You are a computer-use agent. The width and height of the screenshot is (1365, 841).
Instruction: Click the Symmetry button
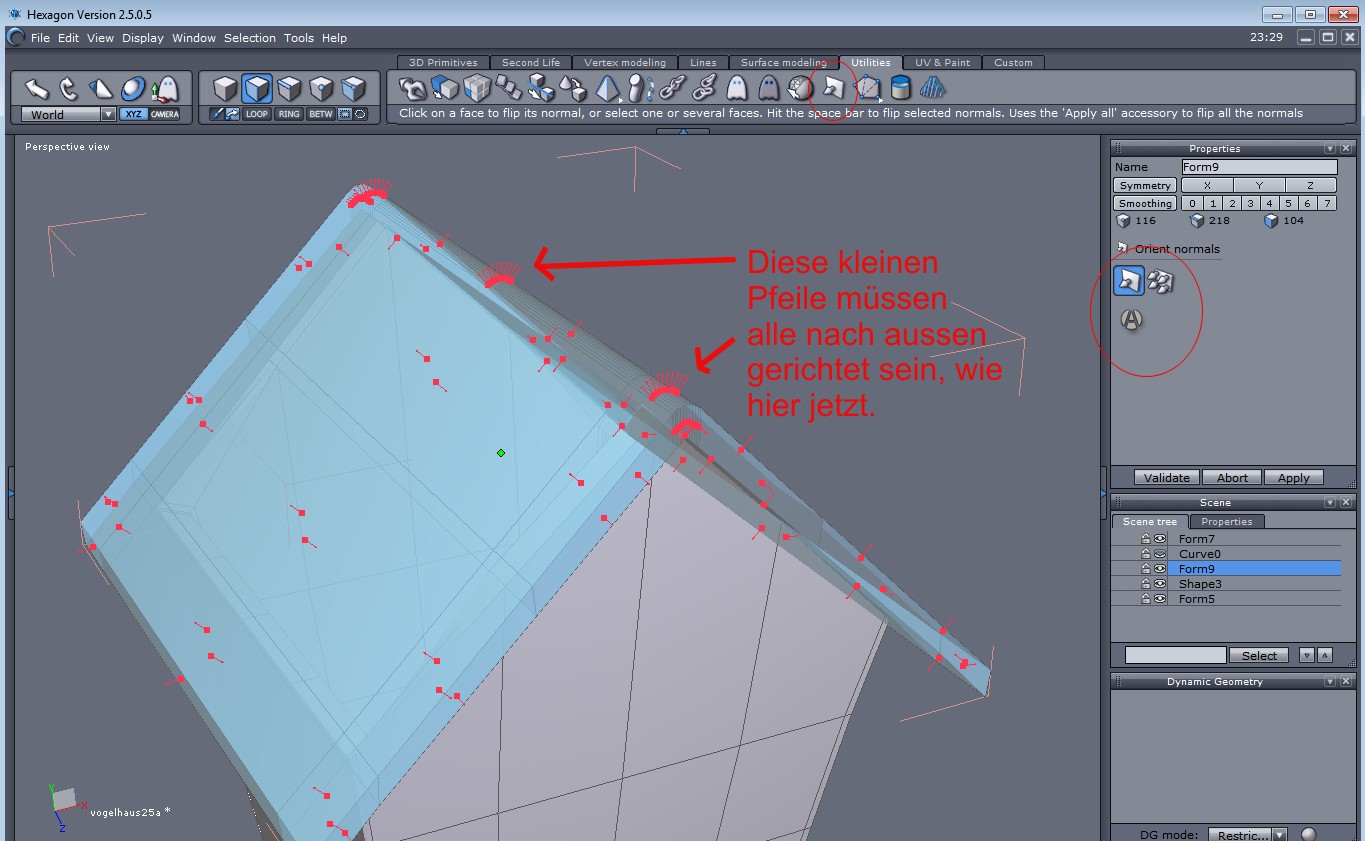click(1145, 186)
